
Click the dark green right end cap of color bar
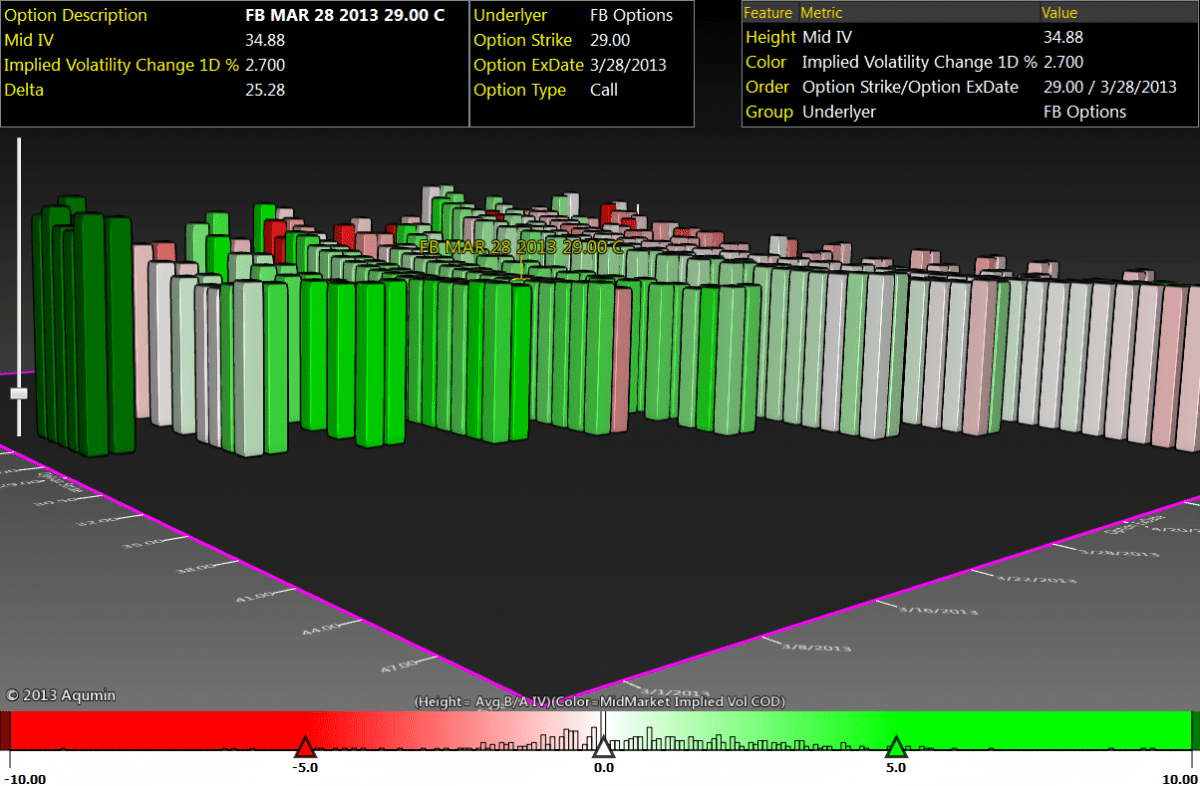tap(1195, 730)
